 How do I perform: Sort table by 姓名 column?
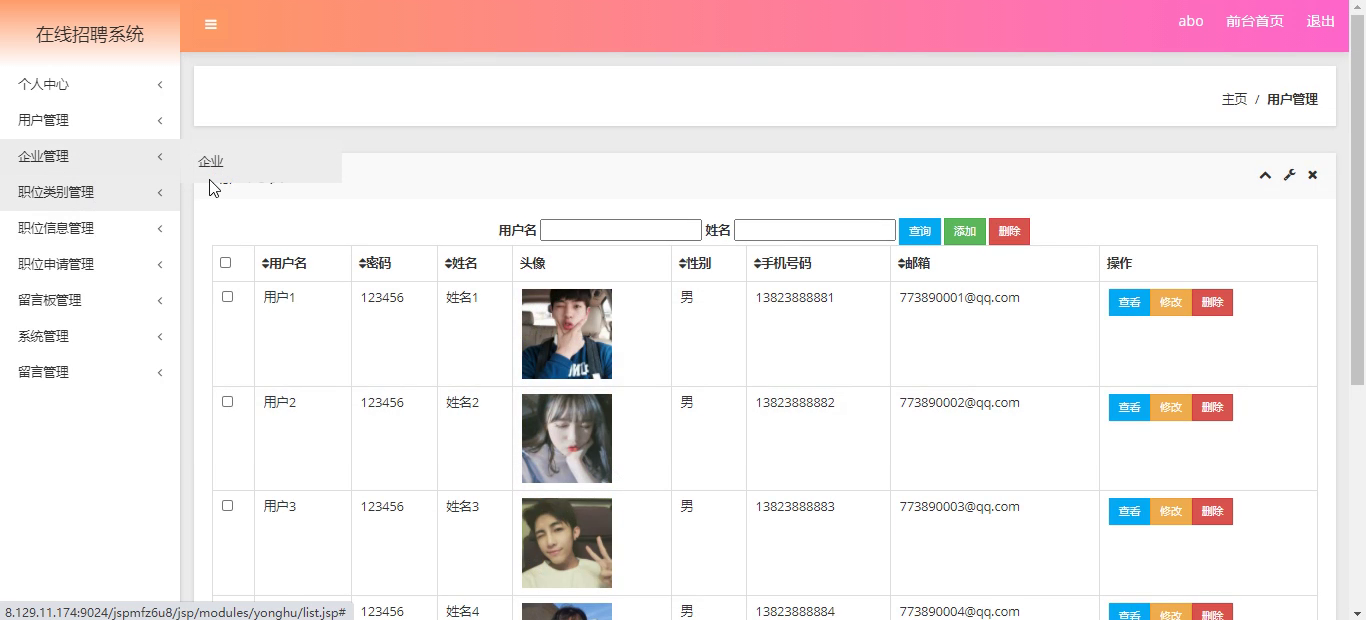[462, 264]
